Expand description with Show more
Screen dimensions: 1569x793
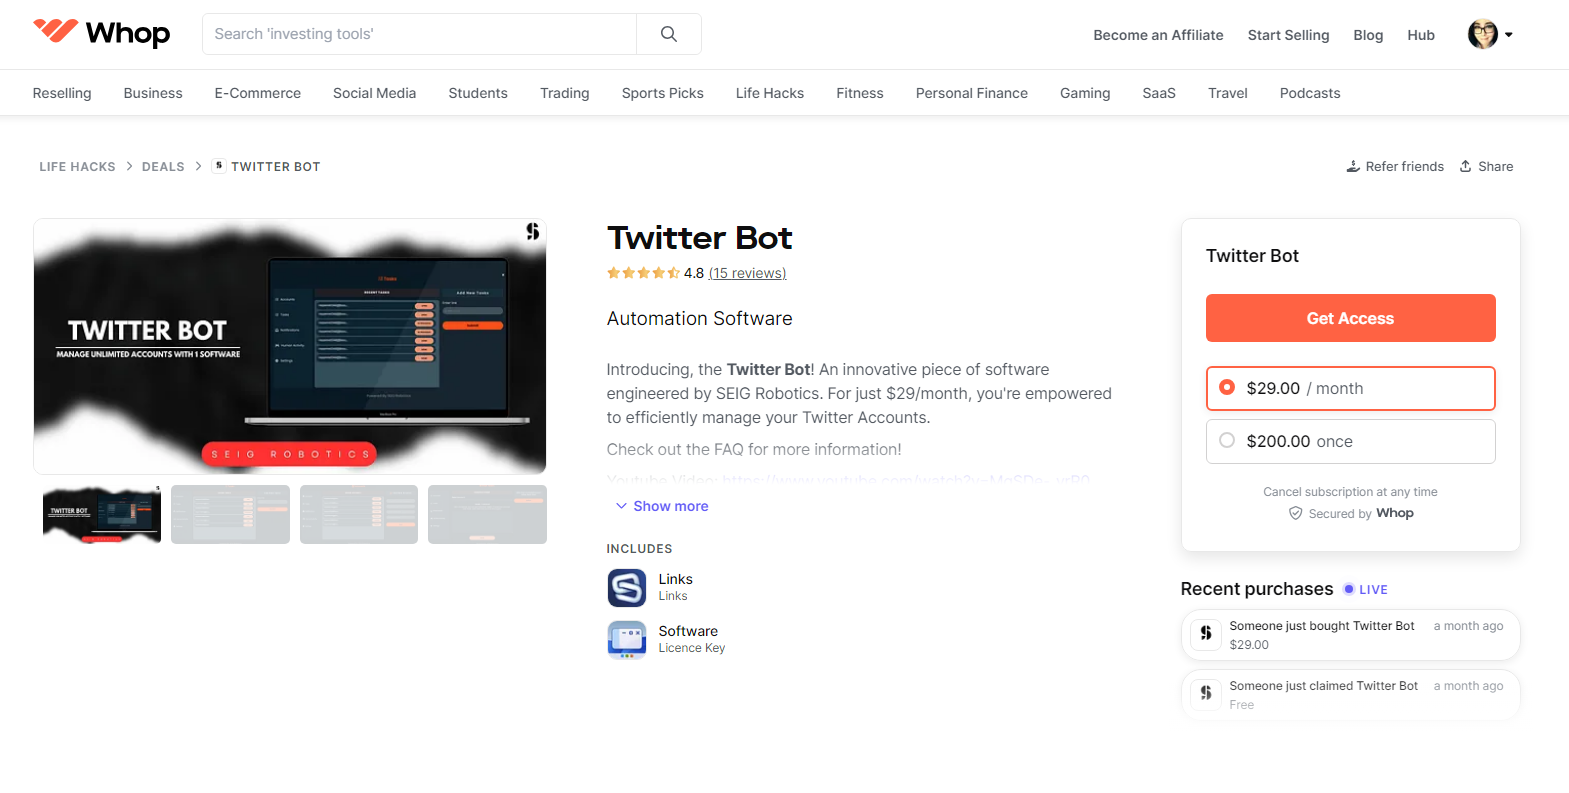point(662,506)
